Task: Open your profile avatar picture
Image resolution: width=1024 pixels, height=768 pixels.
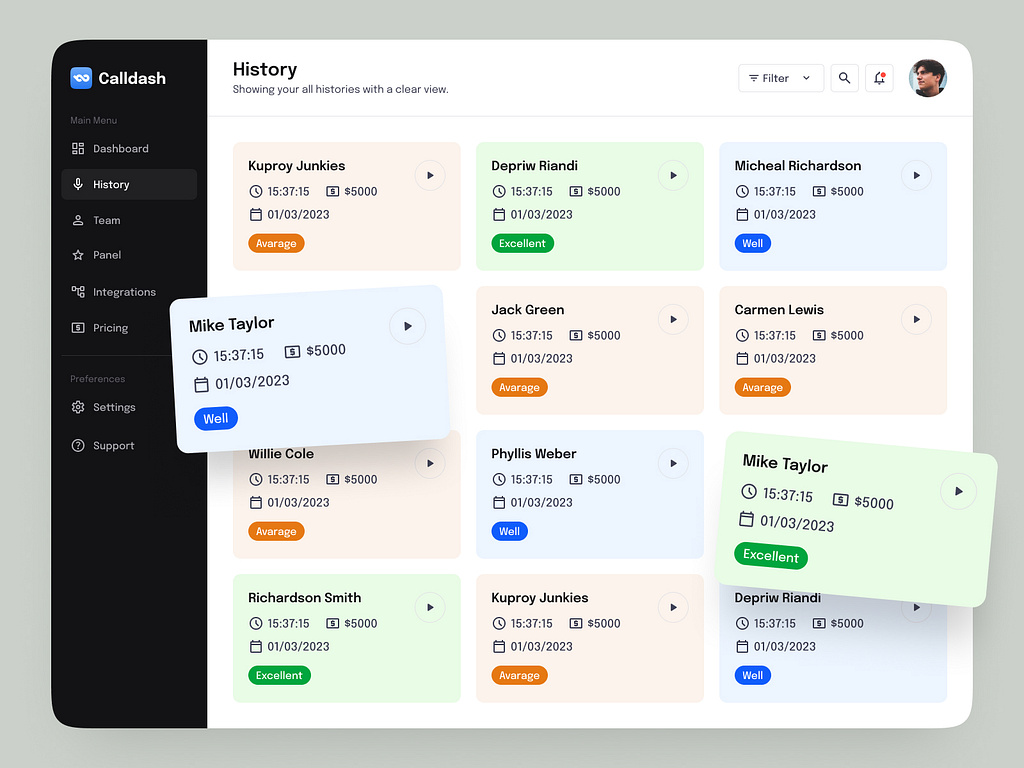Action: click(x=928, y=77)
